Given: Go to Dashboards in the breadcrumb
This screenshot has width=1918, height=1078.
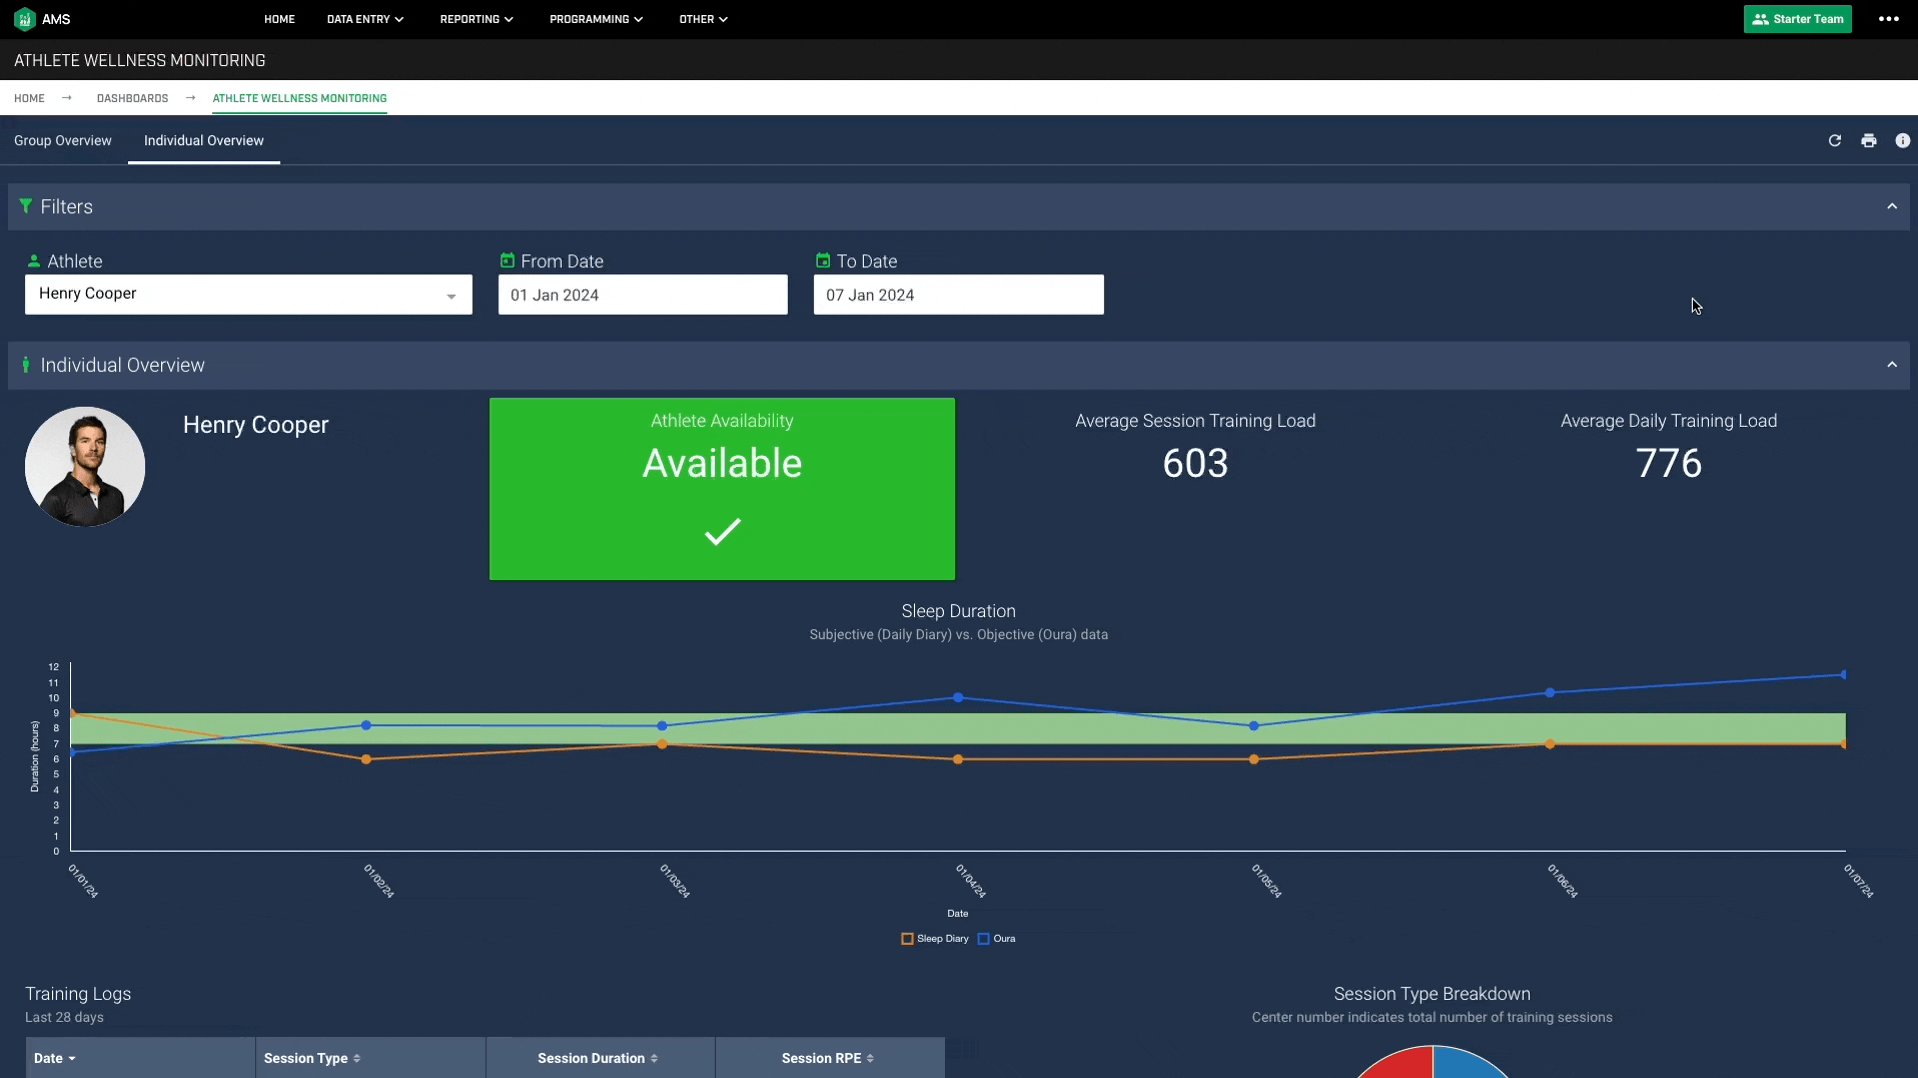Looking at the screenshot, I should (132, 98).
